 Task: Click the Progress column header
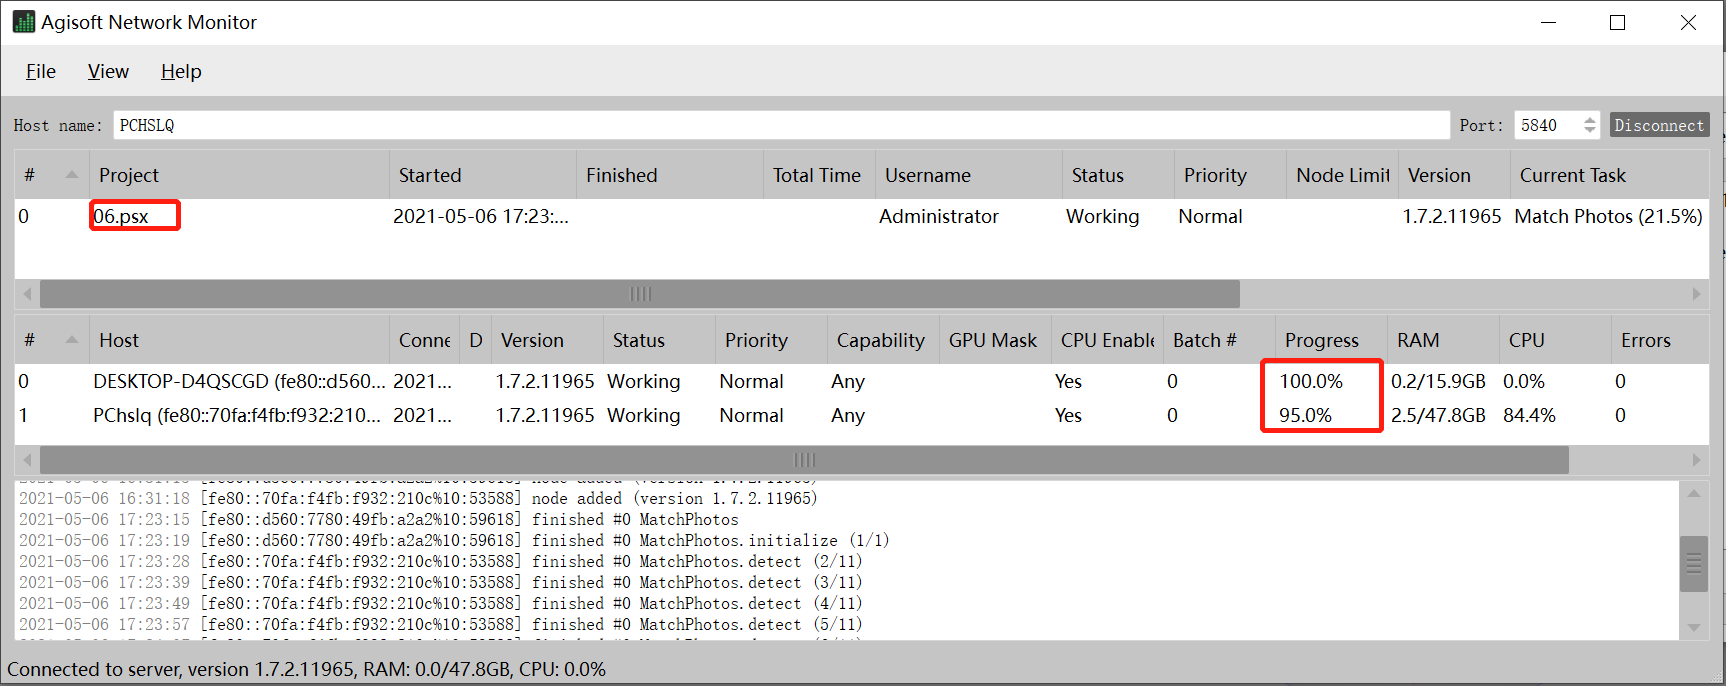[x=1331, y=340]
